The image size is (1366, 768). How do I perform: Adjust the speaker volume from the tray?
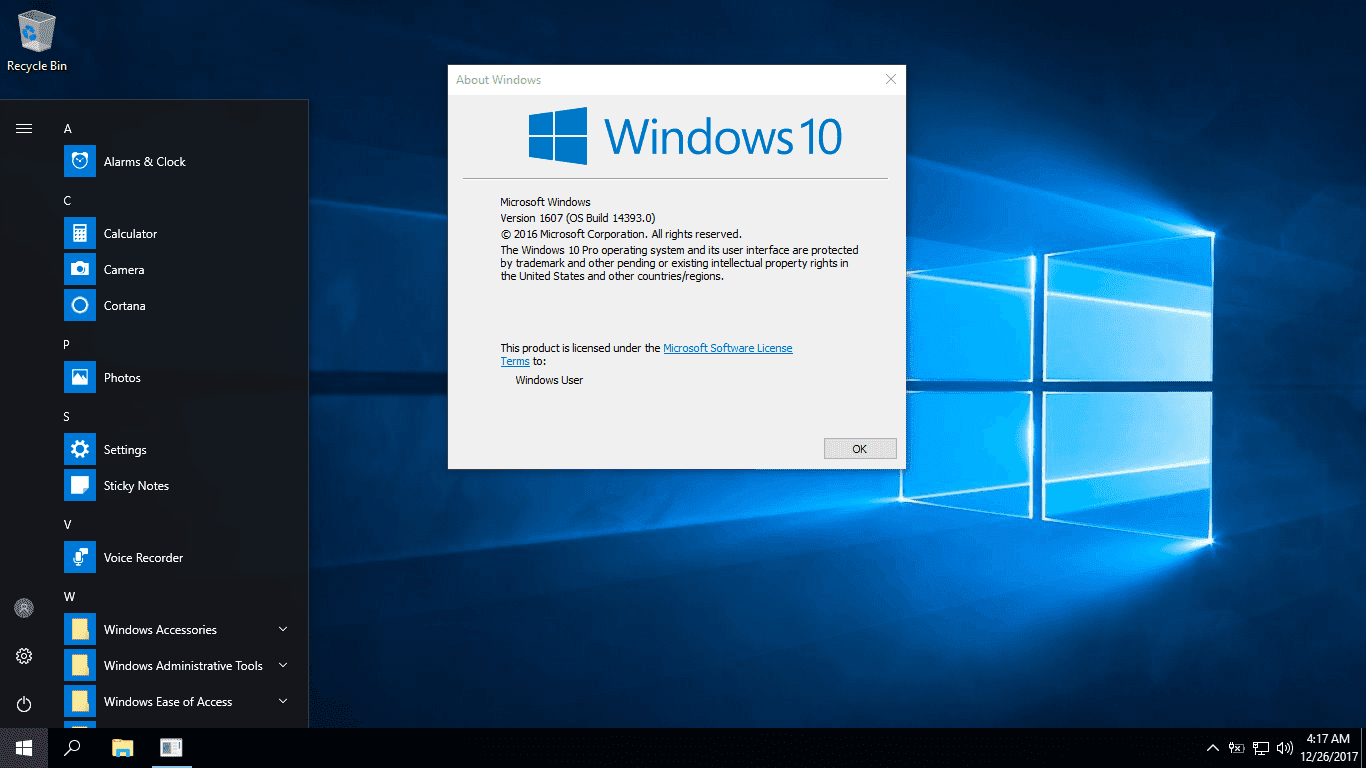[1284, 747]
